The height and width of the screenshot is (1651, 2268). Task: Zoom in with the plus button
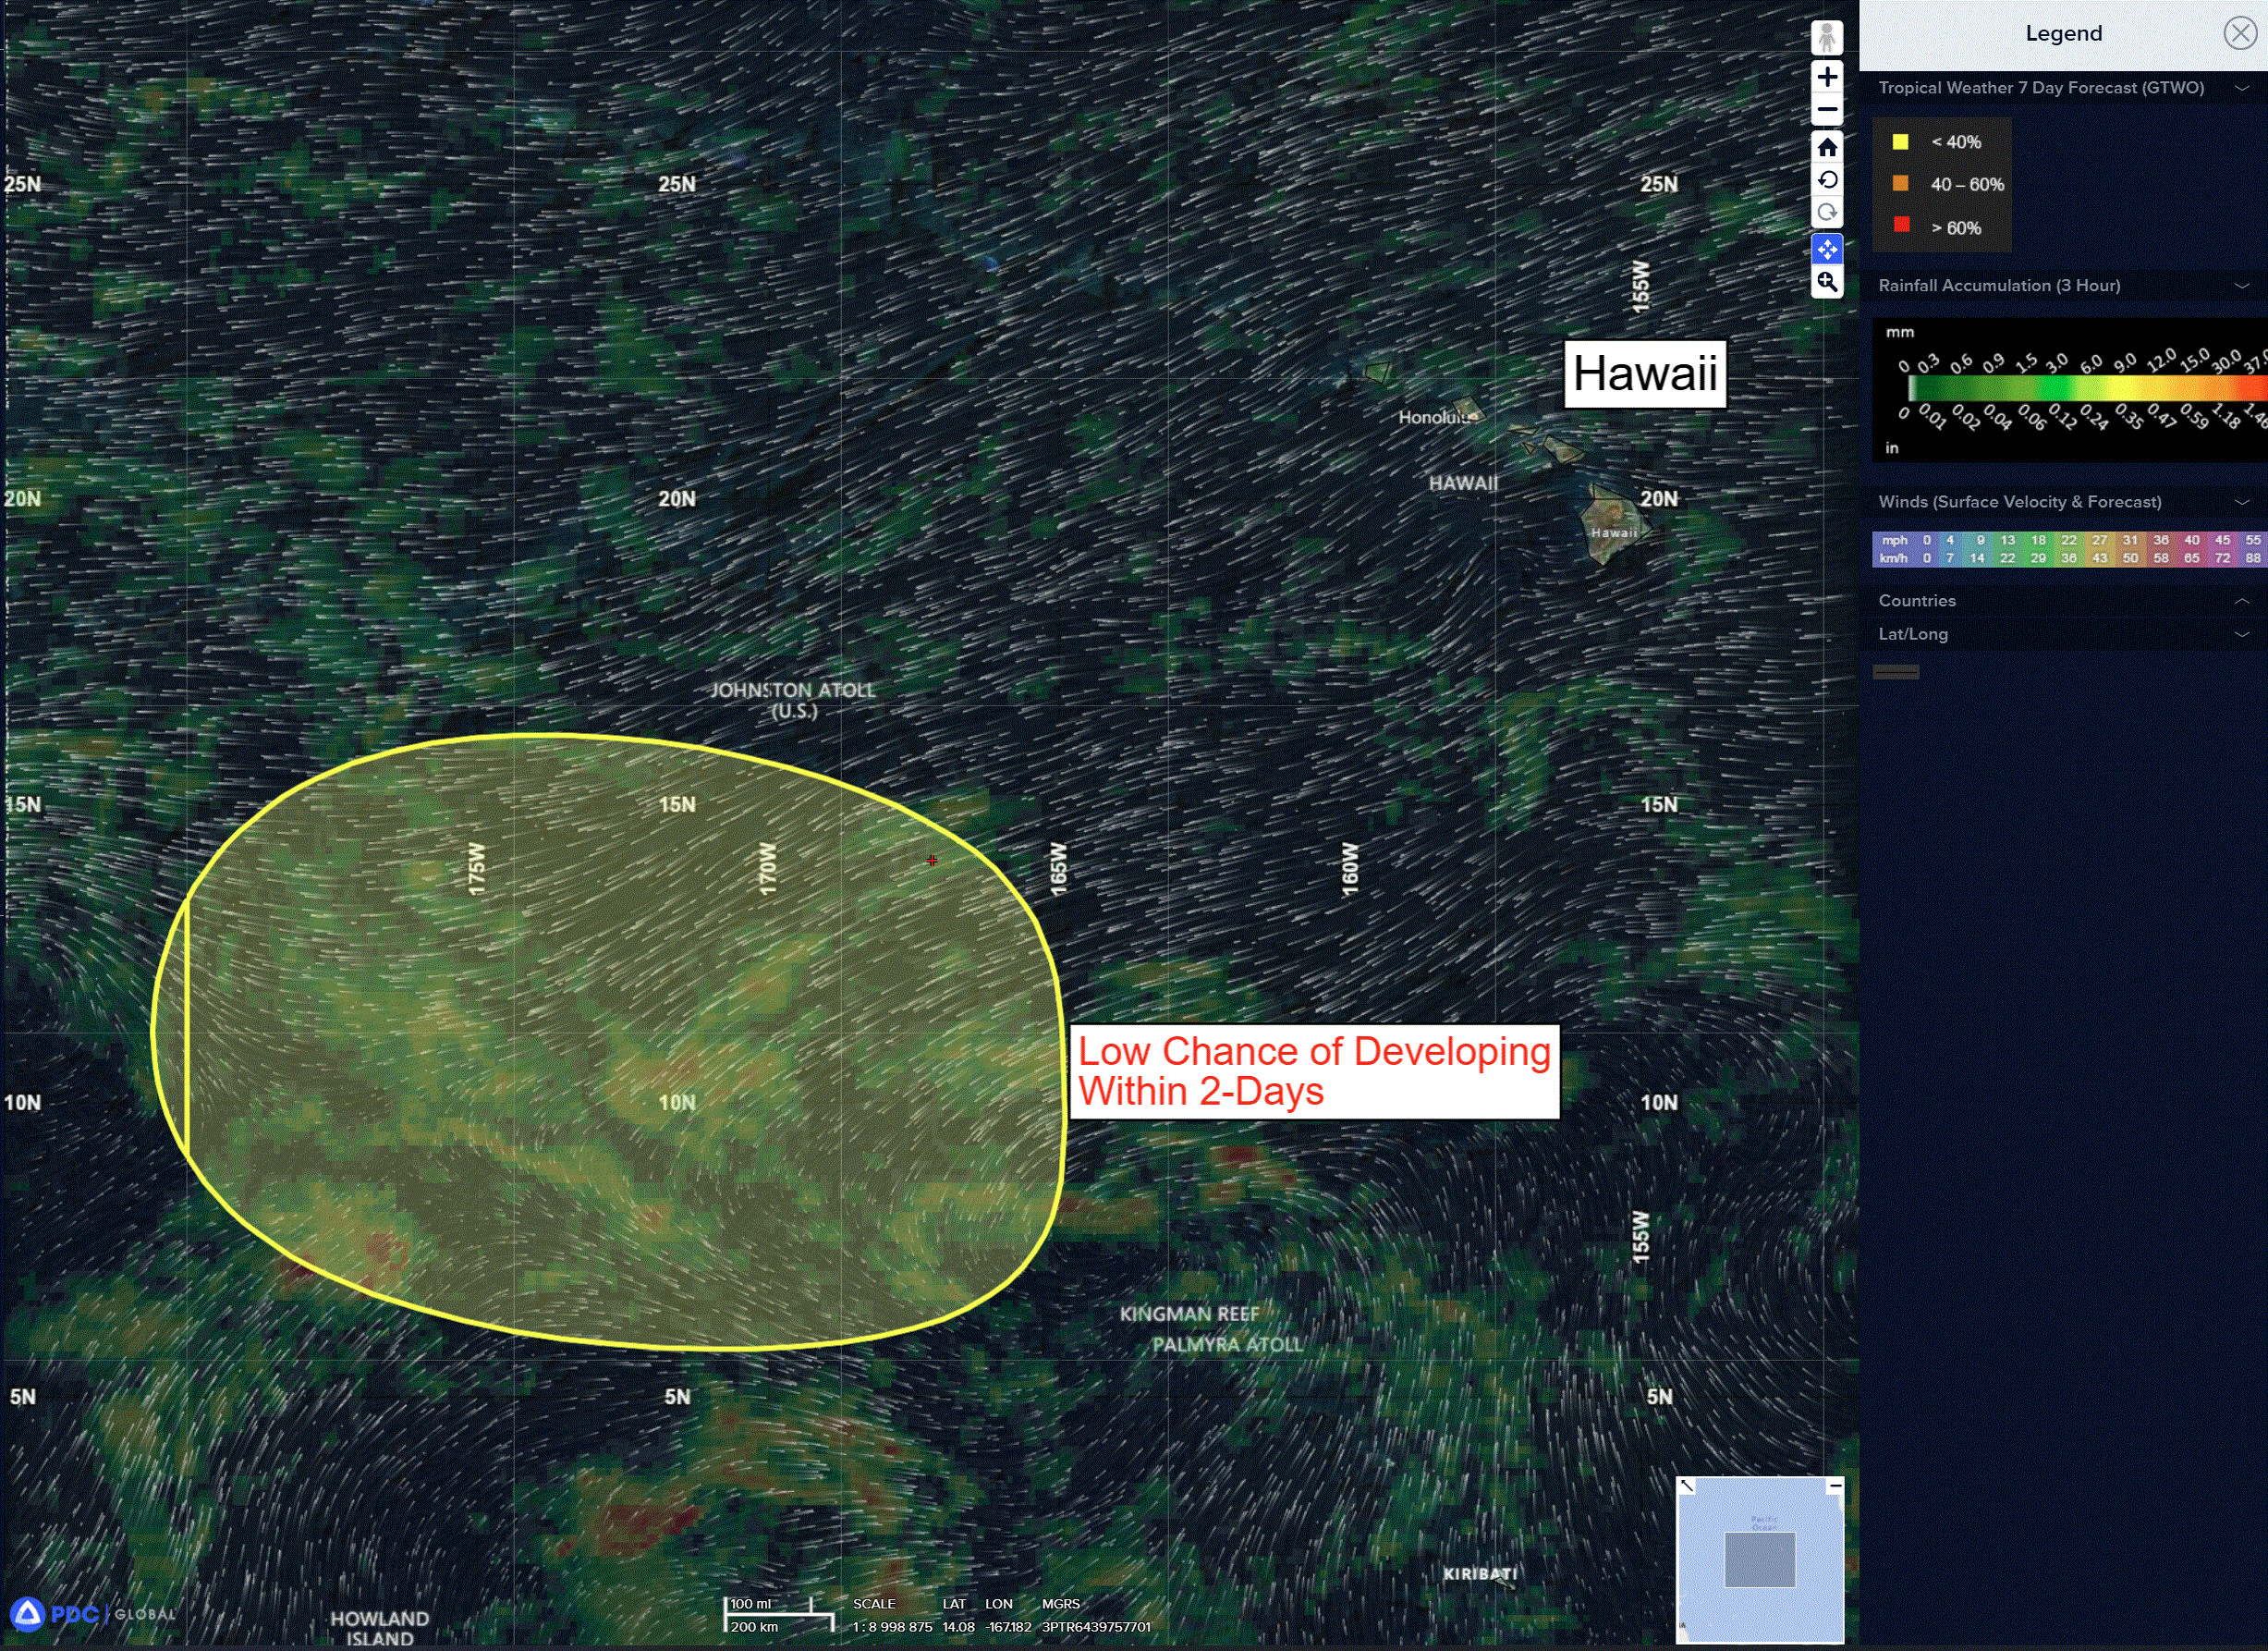click(x=1826, y=77)
